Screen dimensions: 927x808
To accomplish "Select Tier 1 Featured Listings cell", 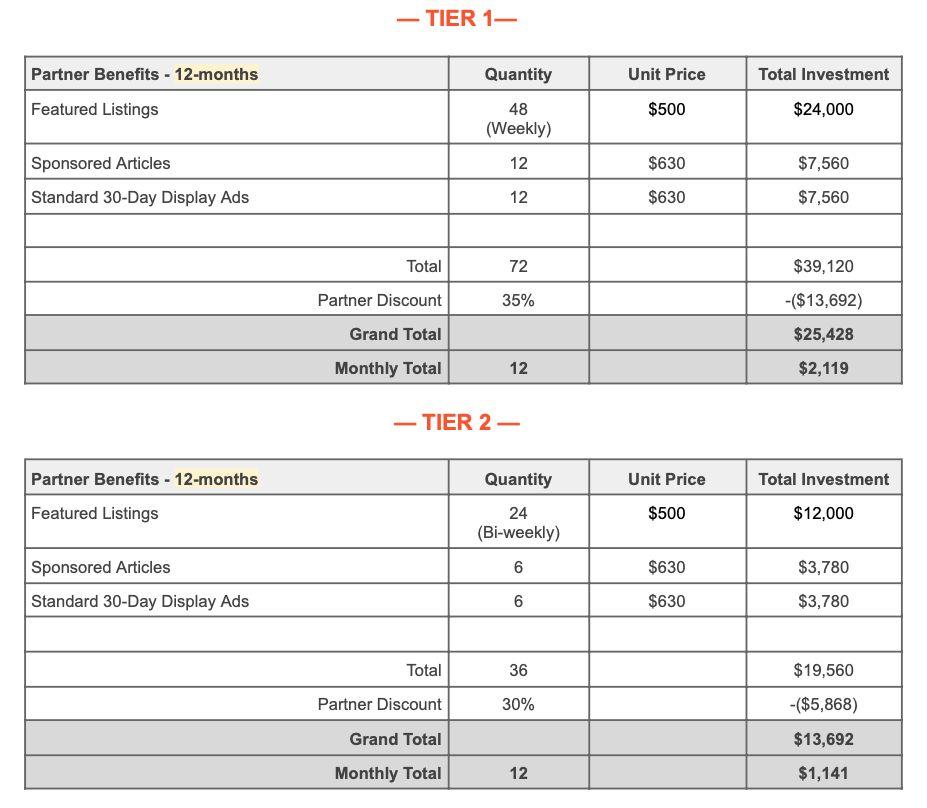I will (x=236, y=117).
